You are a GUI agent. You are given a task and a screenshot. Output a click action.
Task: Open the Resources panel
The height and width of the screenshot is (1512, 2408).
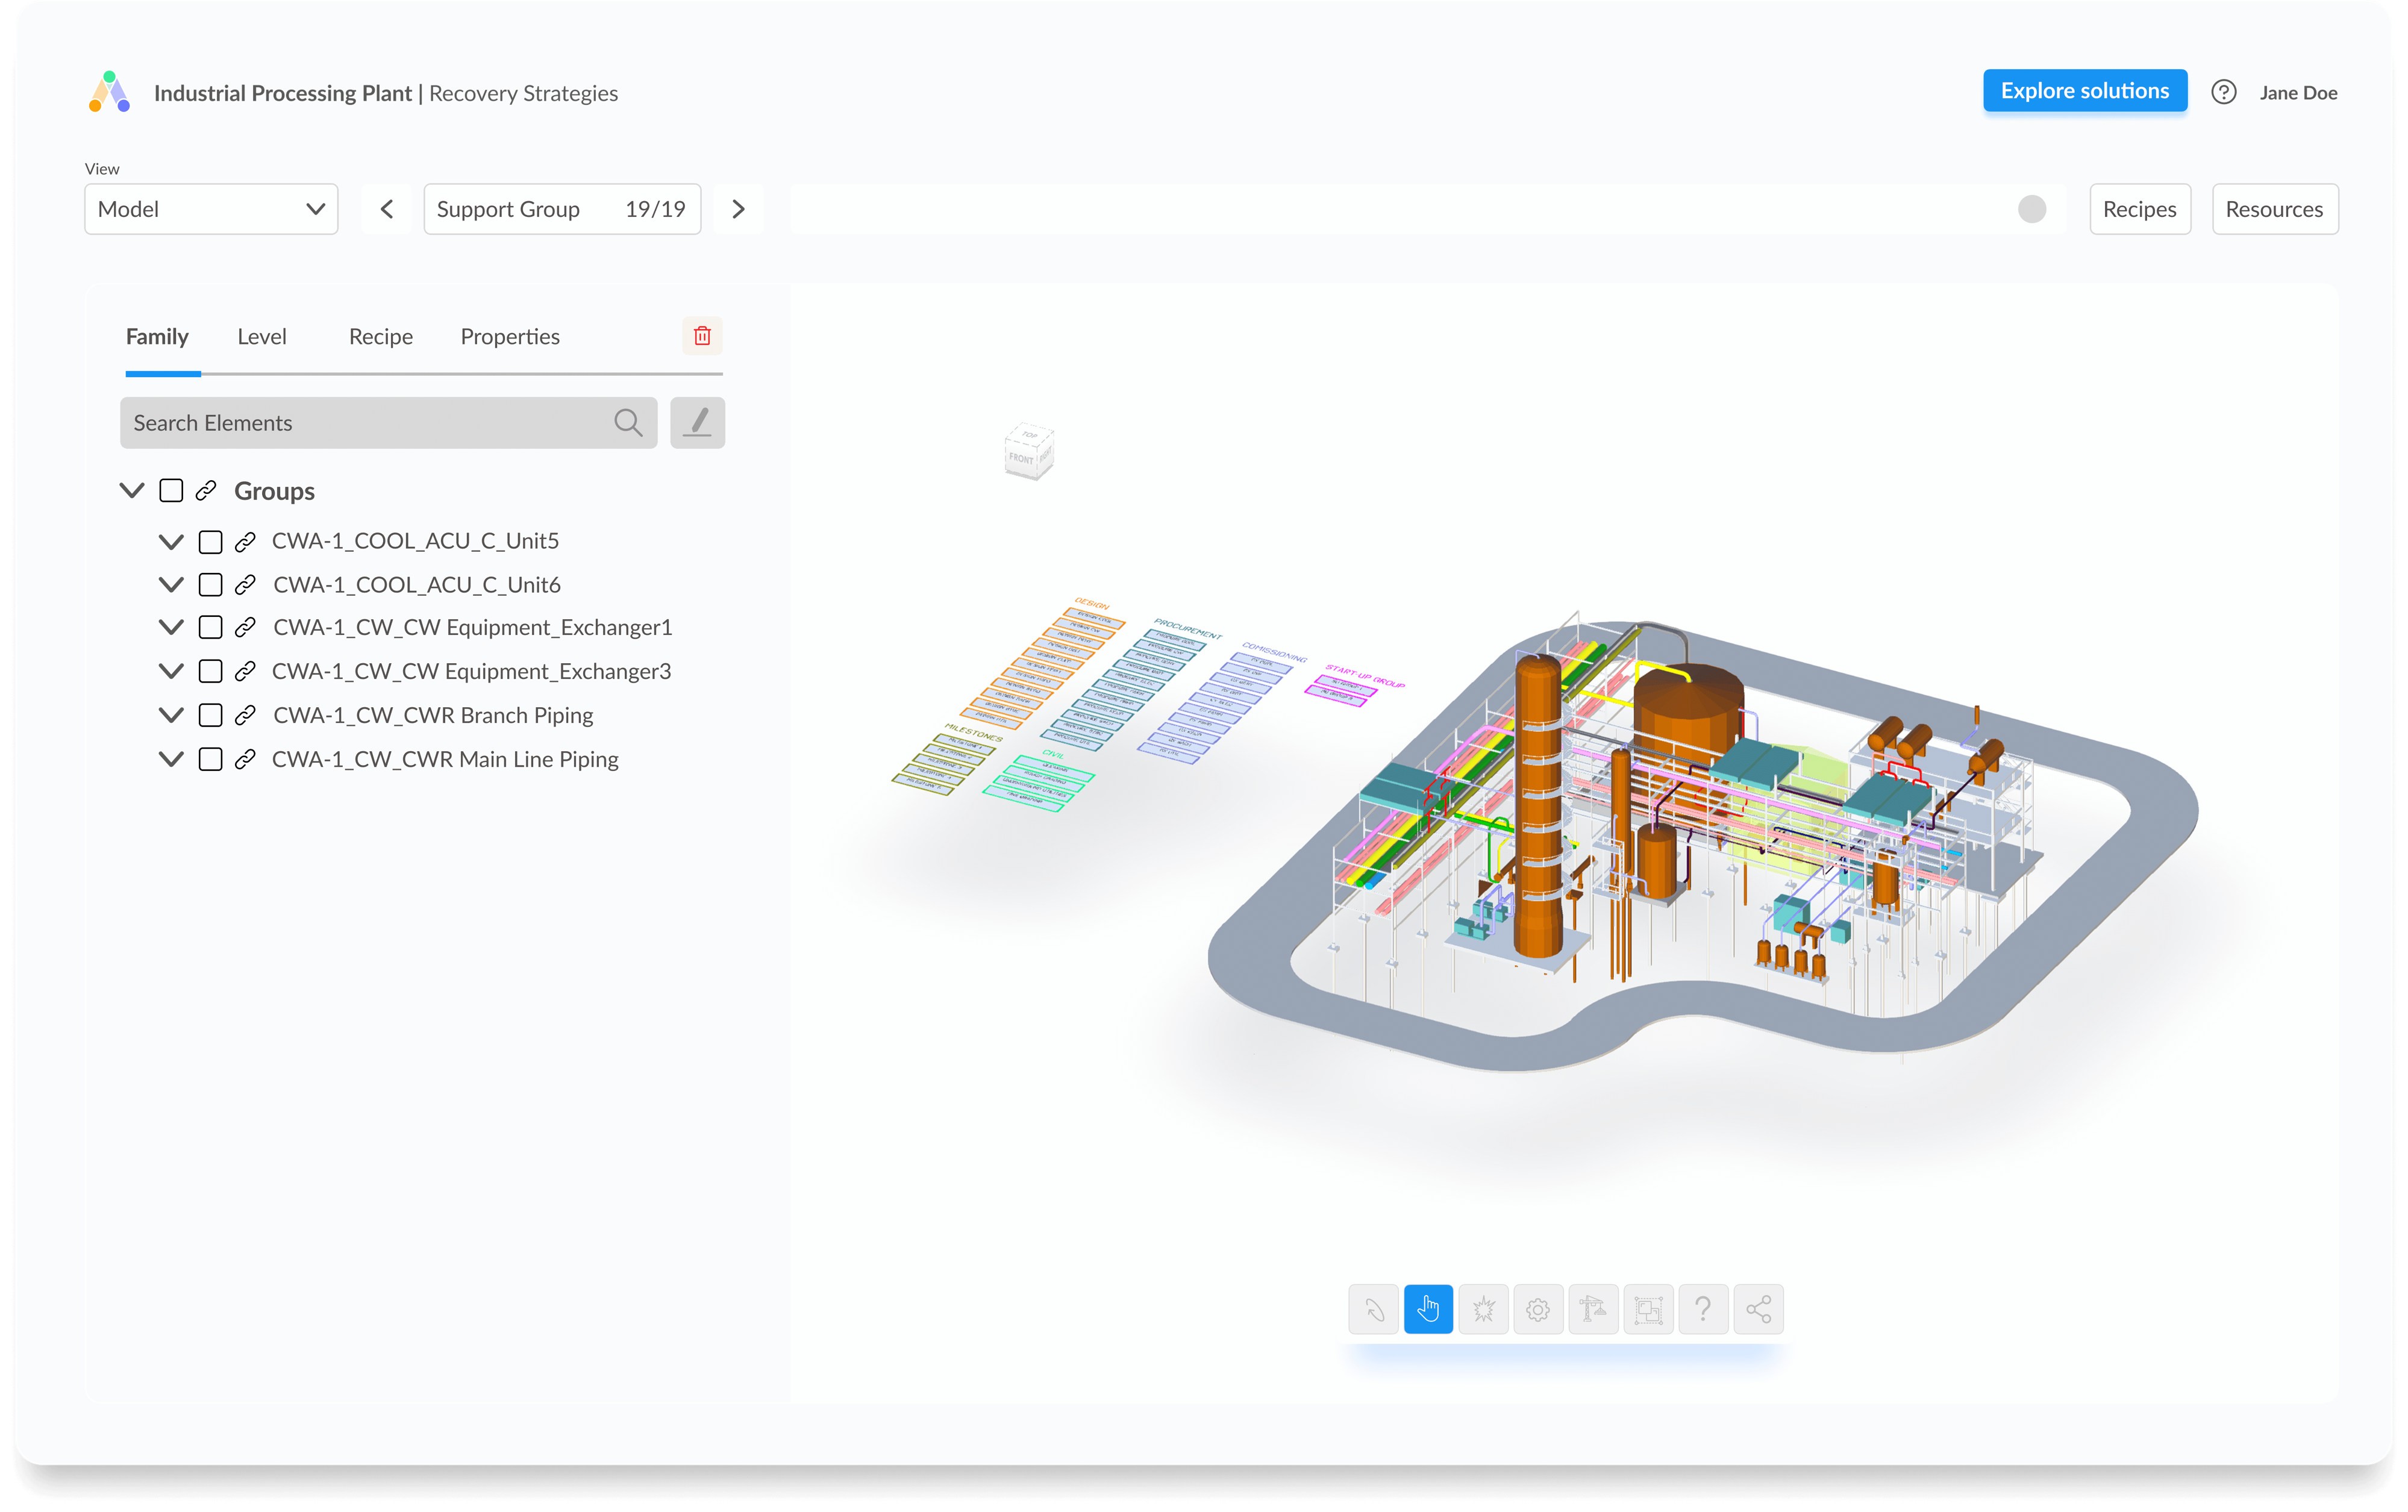[2274, 209]
